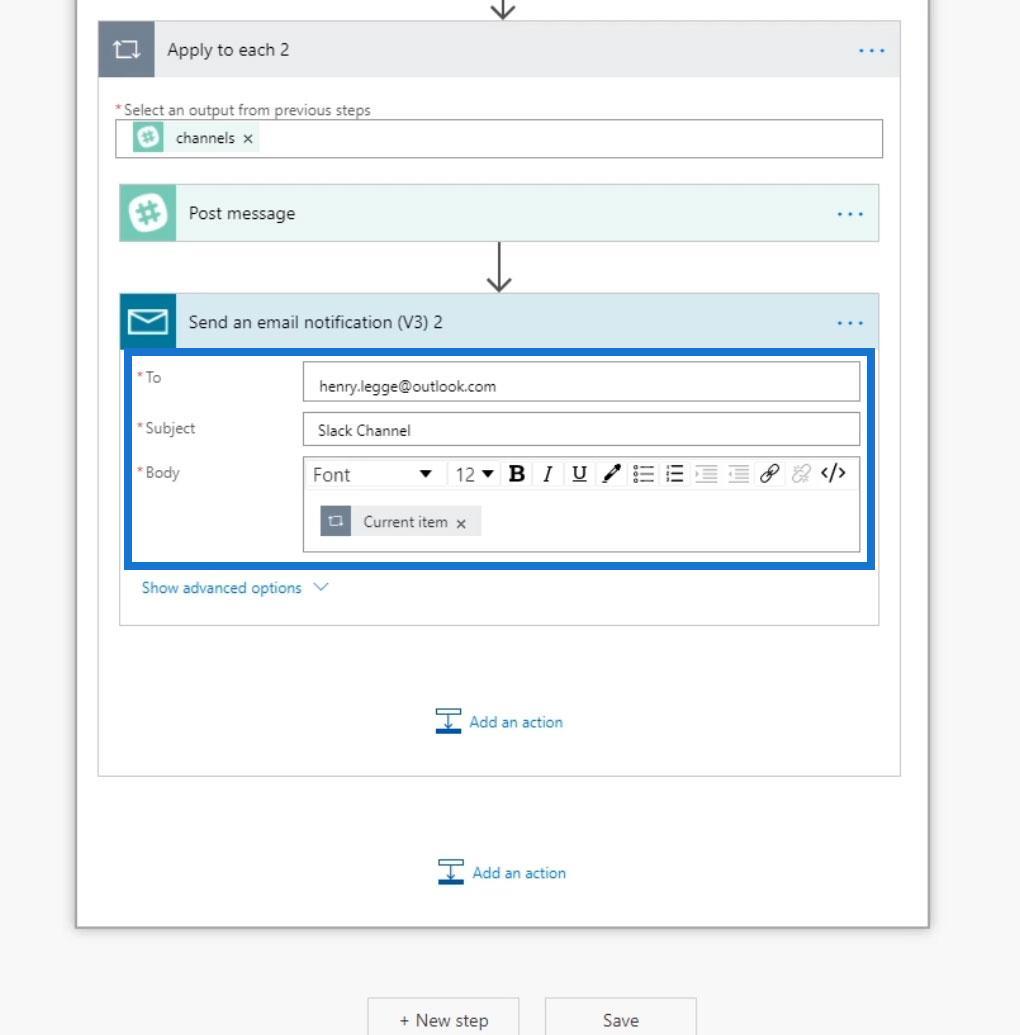Image resolution: width=1020 pixels, height=1035 pixels.
Task: Click the lower Add an action link
Action: coord(502,873)
